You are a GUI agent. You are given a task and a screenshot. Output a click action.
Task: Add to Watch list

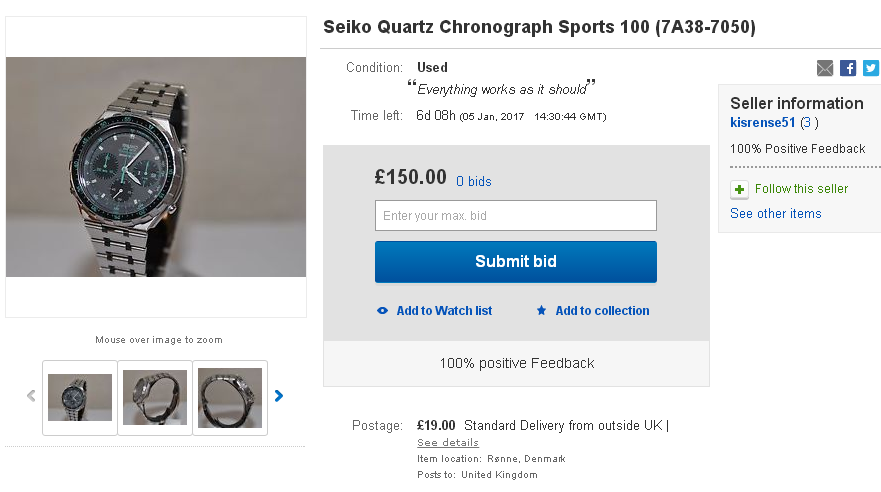coord(444,311)
